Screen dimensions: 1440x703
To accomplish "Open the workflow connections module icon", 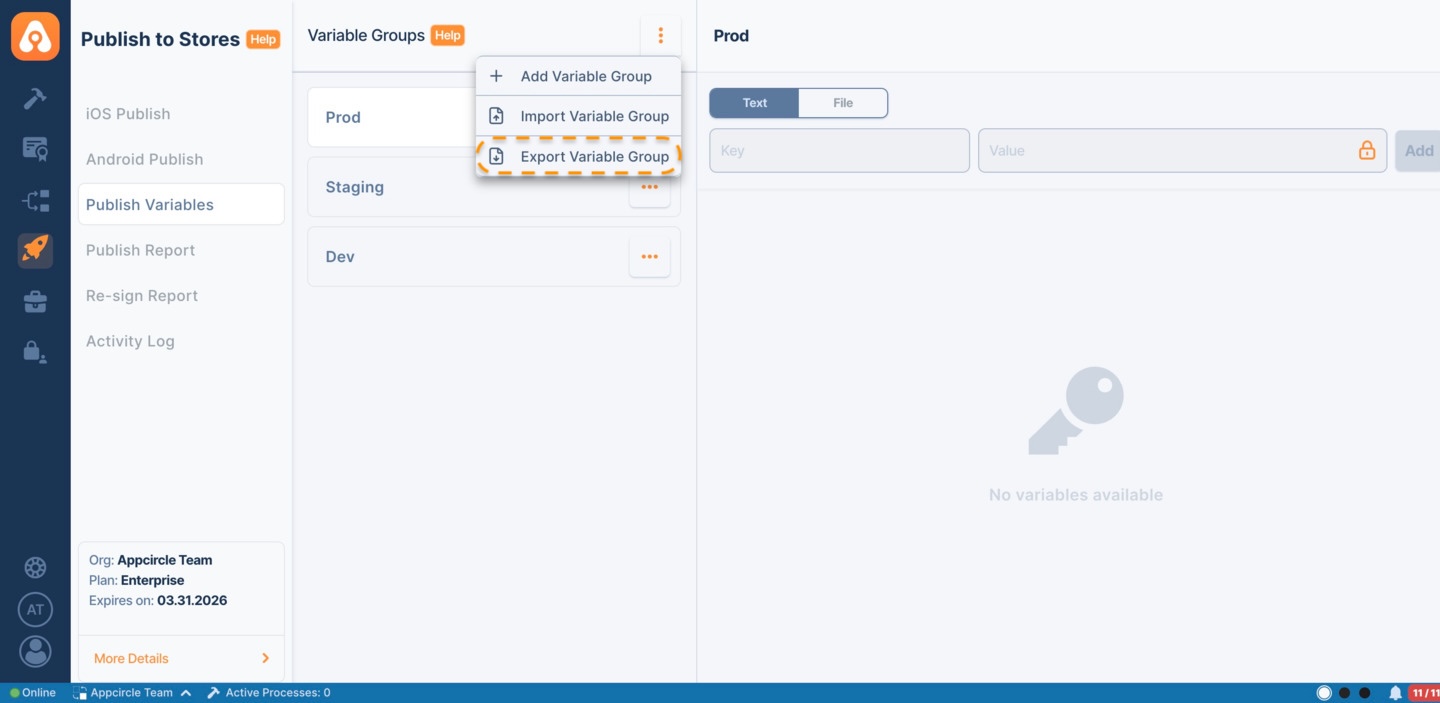I will pyautogui.click(x=35, y=200).
